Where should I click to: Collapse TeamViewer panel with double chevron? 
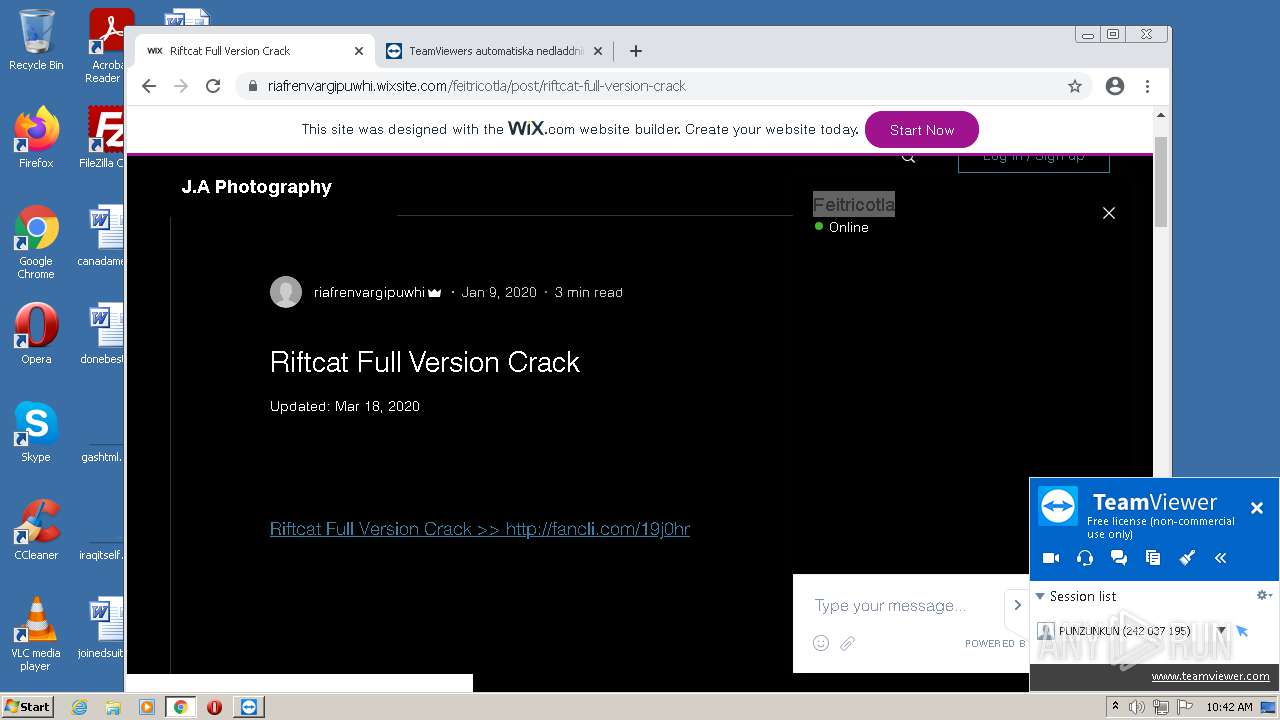1221,558
